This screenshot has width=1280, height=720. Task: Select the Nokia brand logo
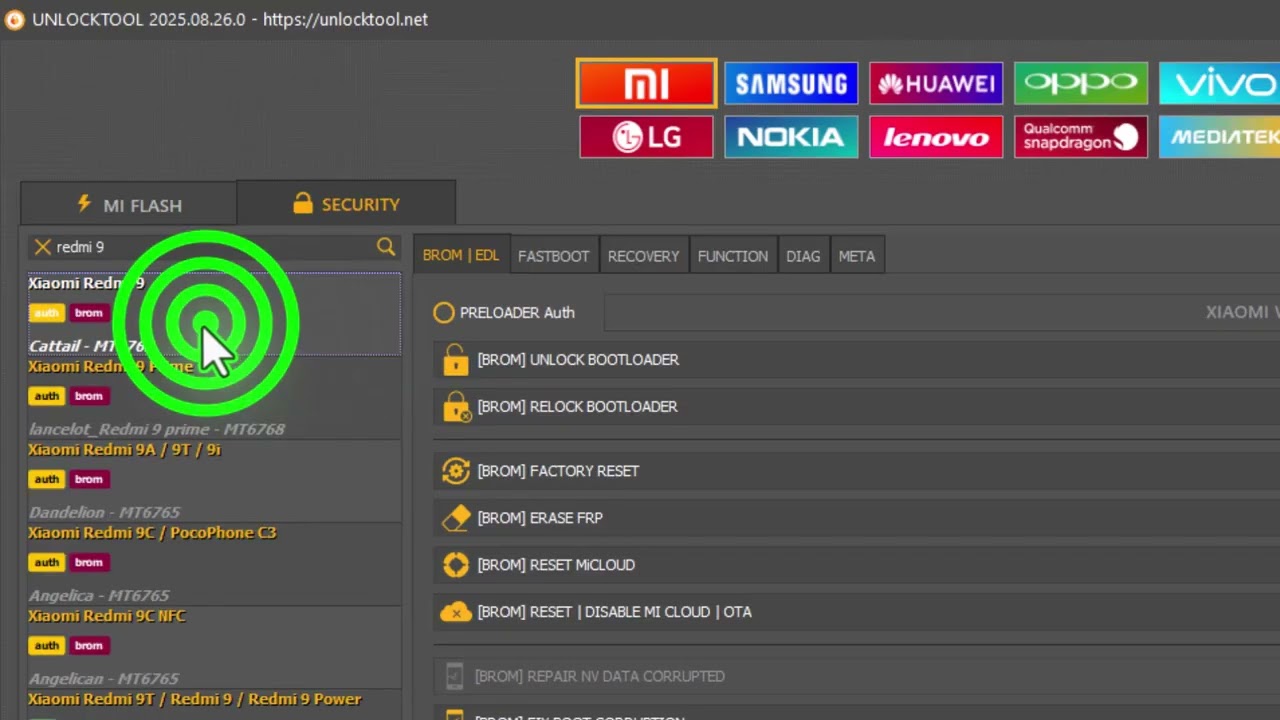791,137
